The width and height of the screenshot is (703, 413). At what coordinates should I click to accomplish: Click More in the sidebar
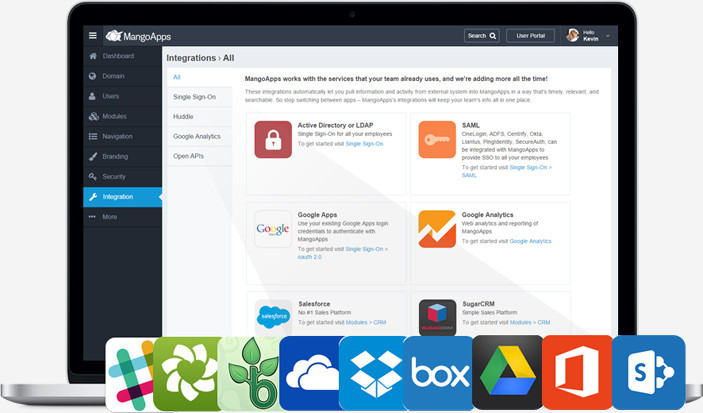pyautogui.click(x=122, y=217)
